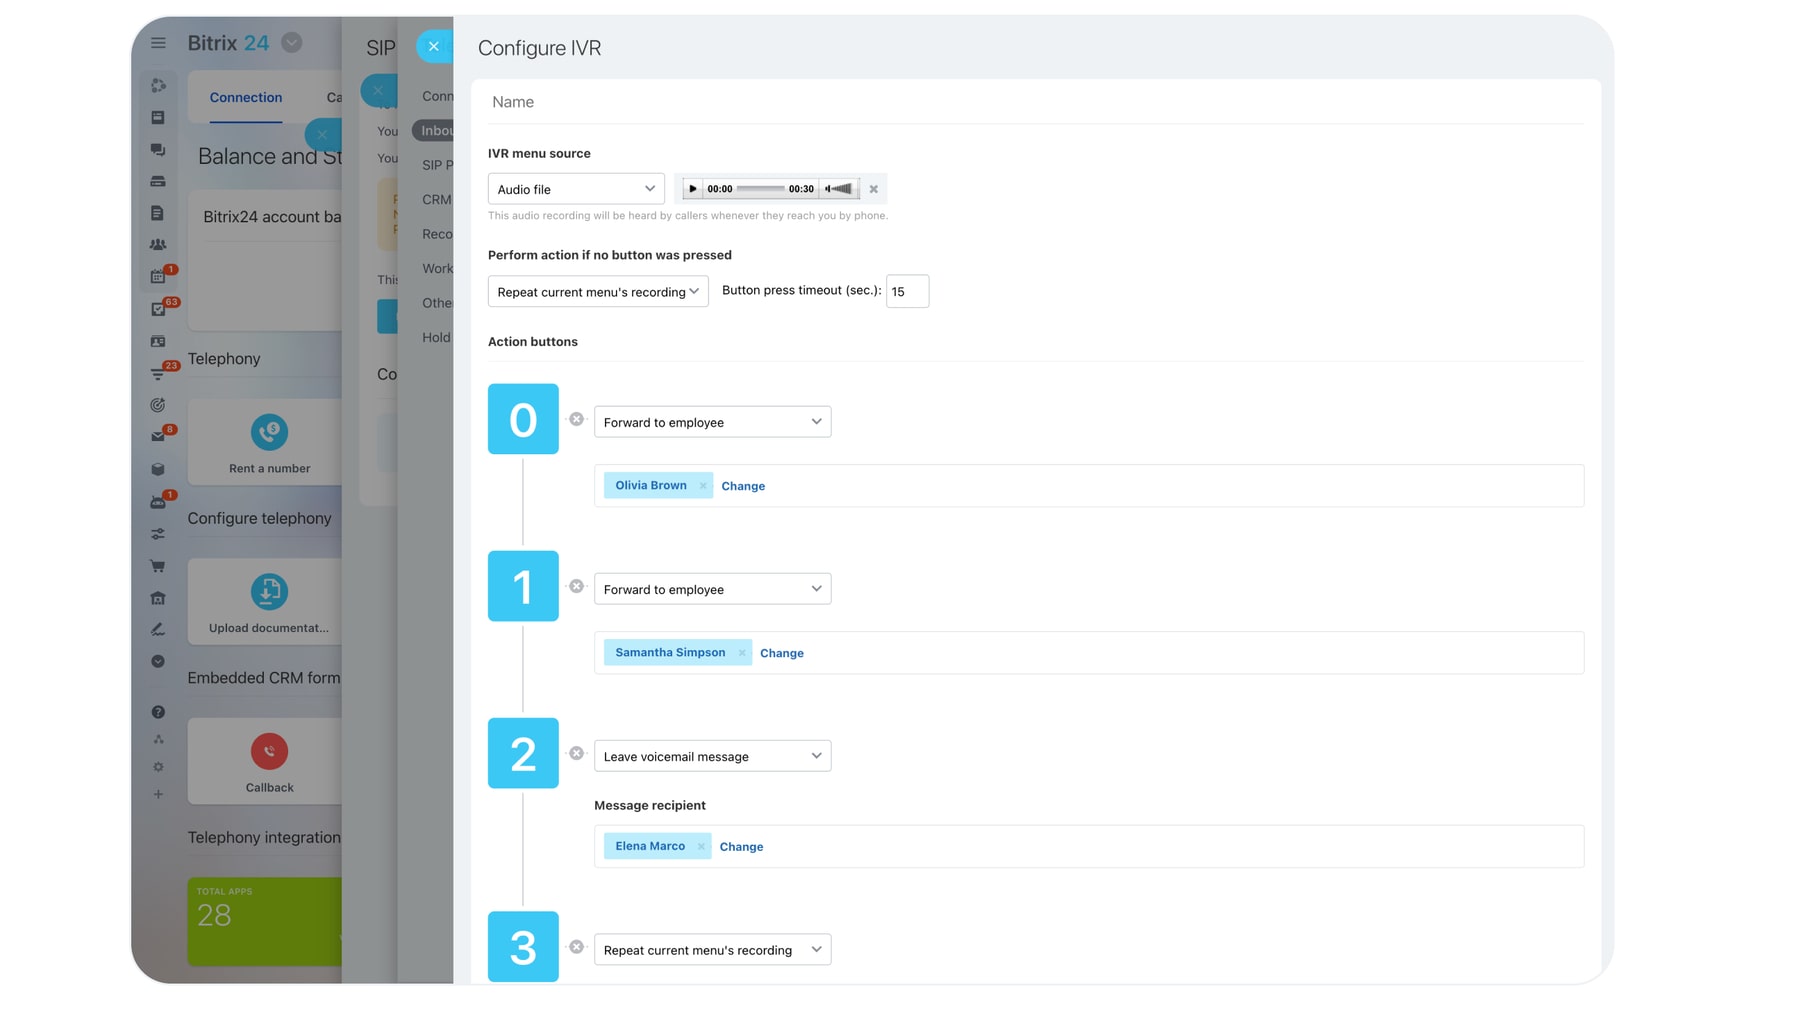The height and width of the screenshot is (1019, 1800).
Task: Delete action button 0
Action: coord(577,420)
